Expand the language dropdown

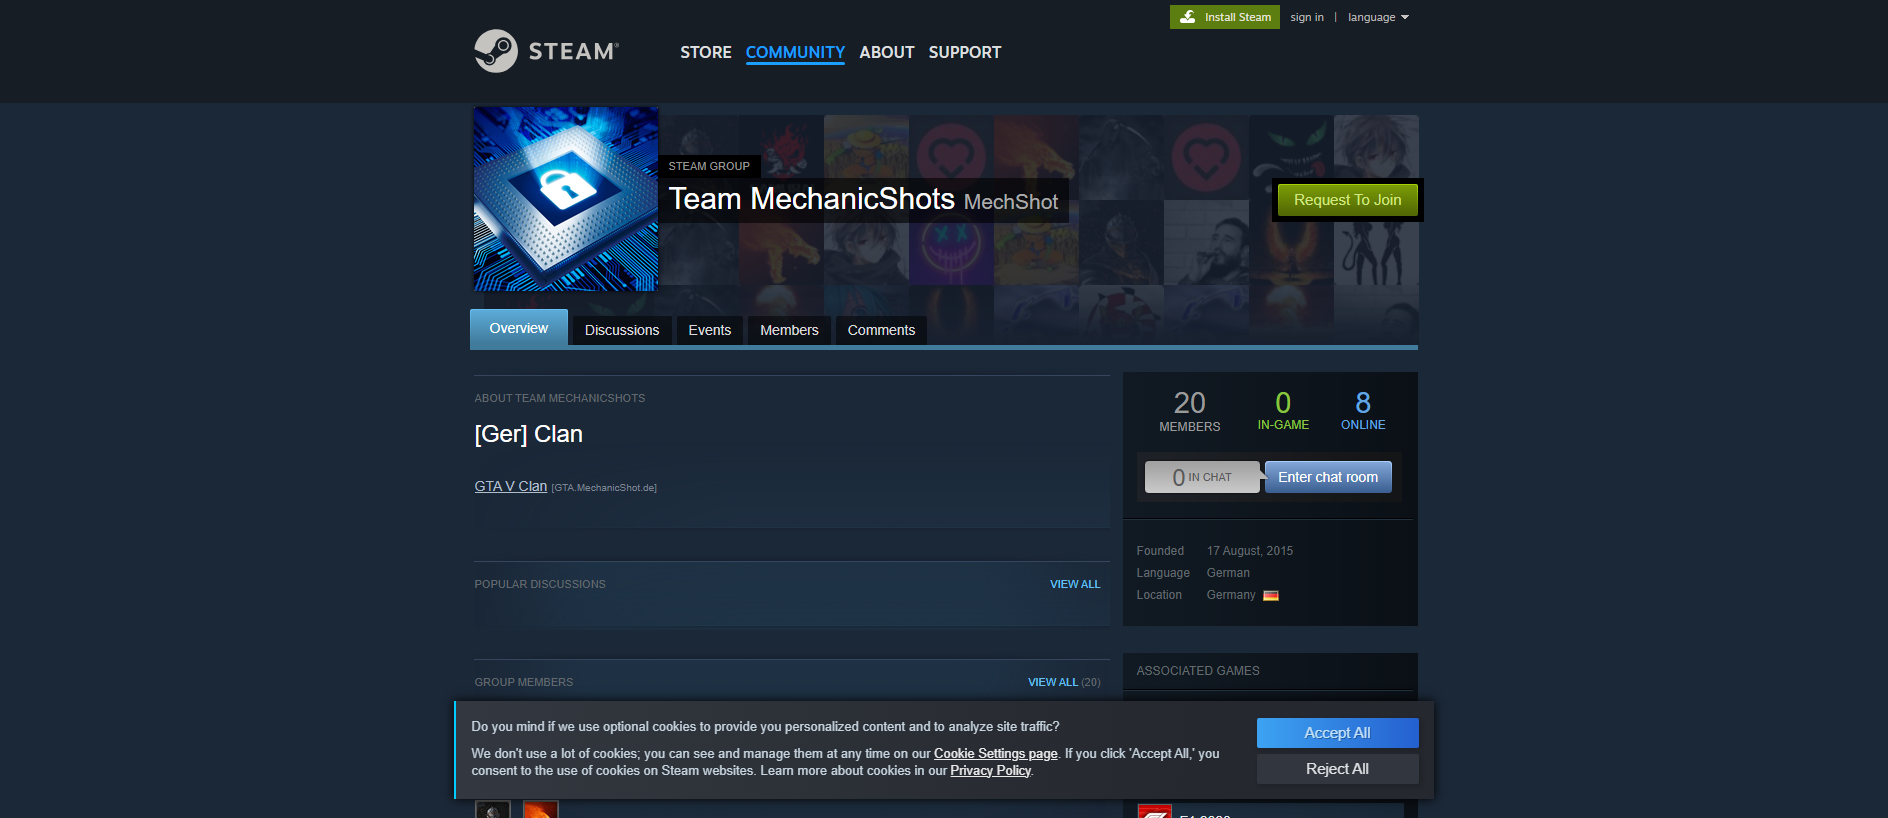(1378, 17)
